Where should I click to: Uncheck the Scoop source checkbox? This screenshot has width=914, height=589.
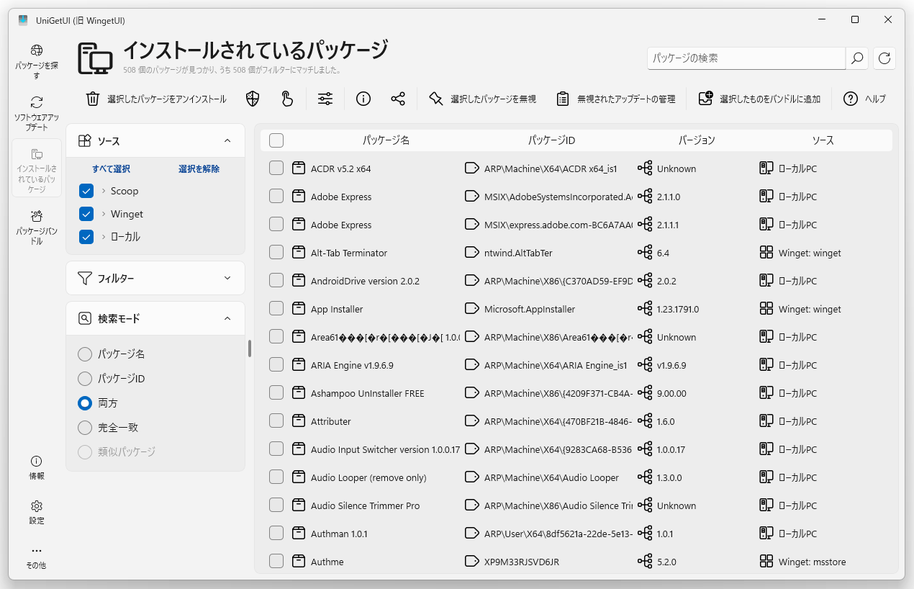86,191
